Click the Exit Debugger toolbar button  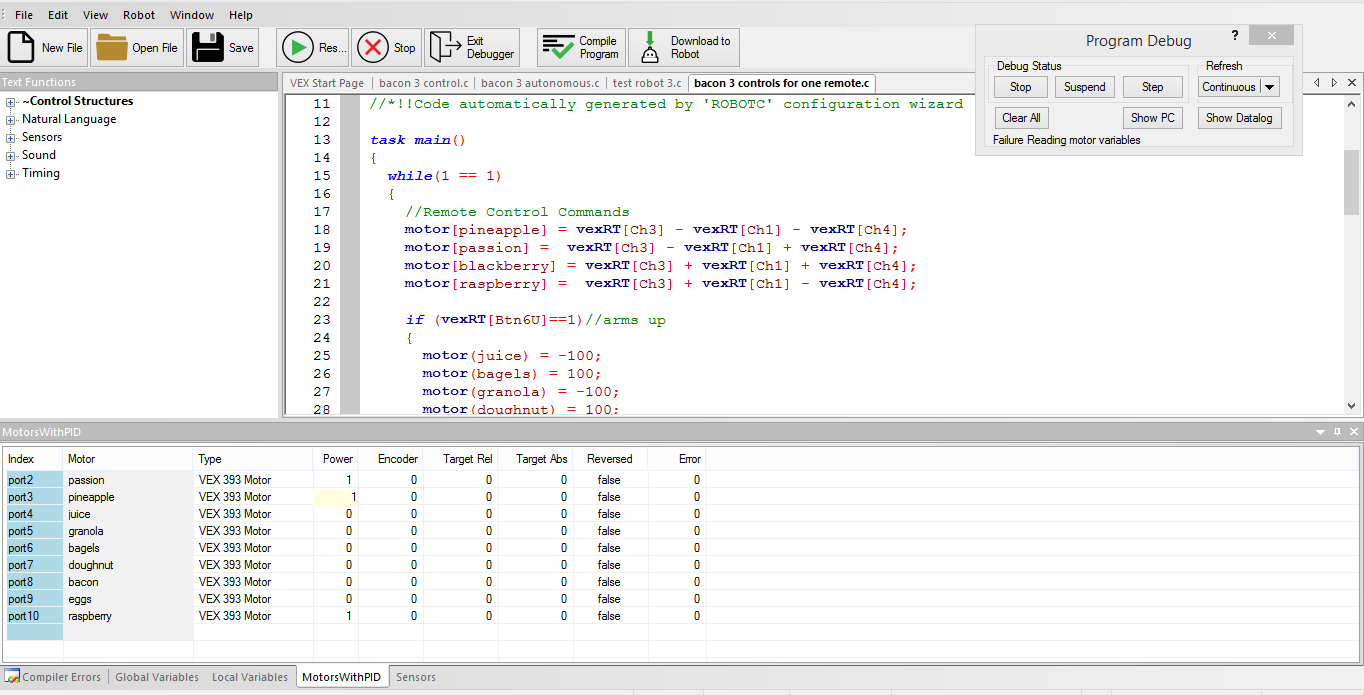click(472, 47)
